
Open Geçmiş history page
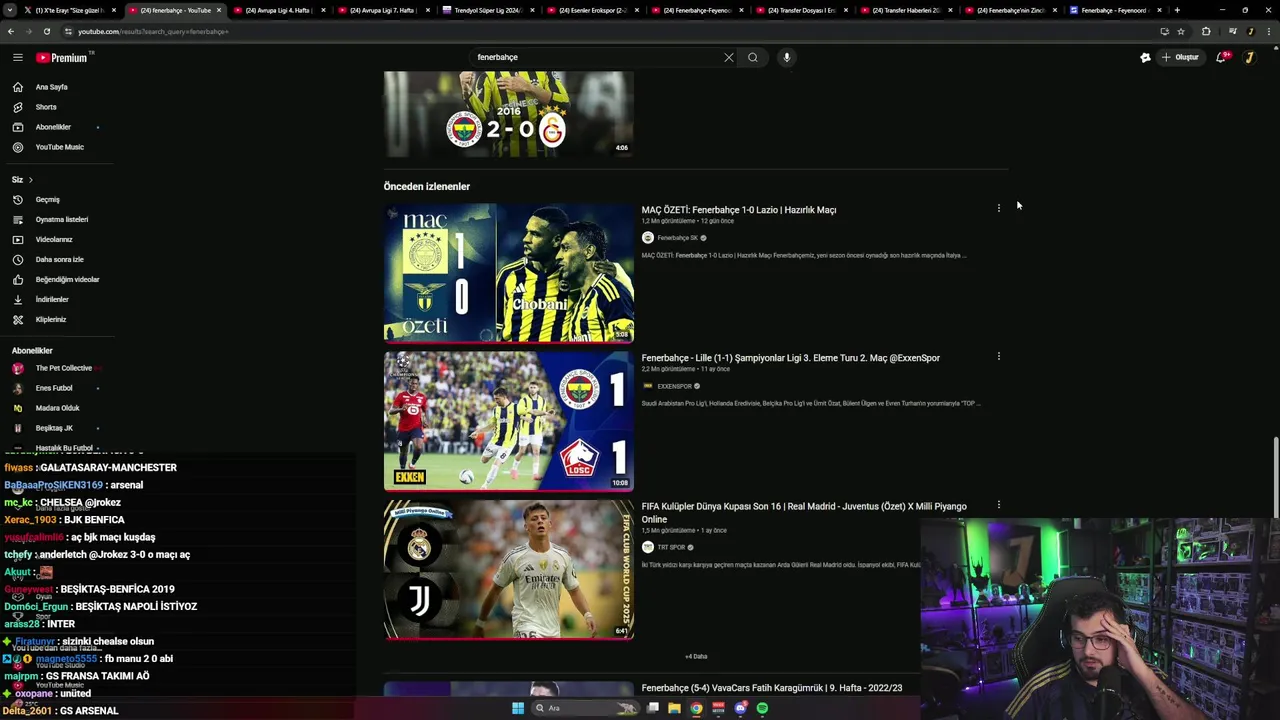point(48,200)
